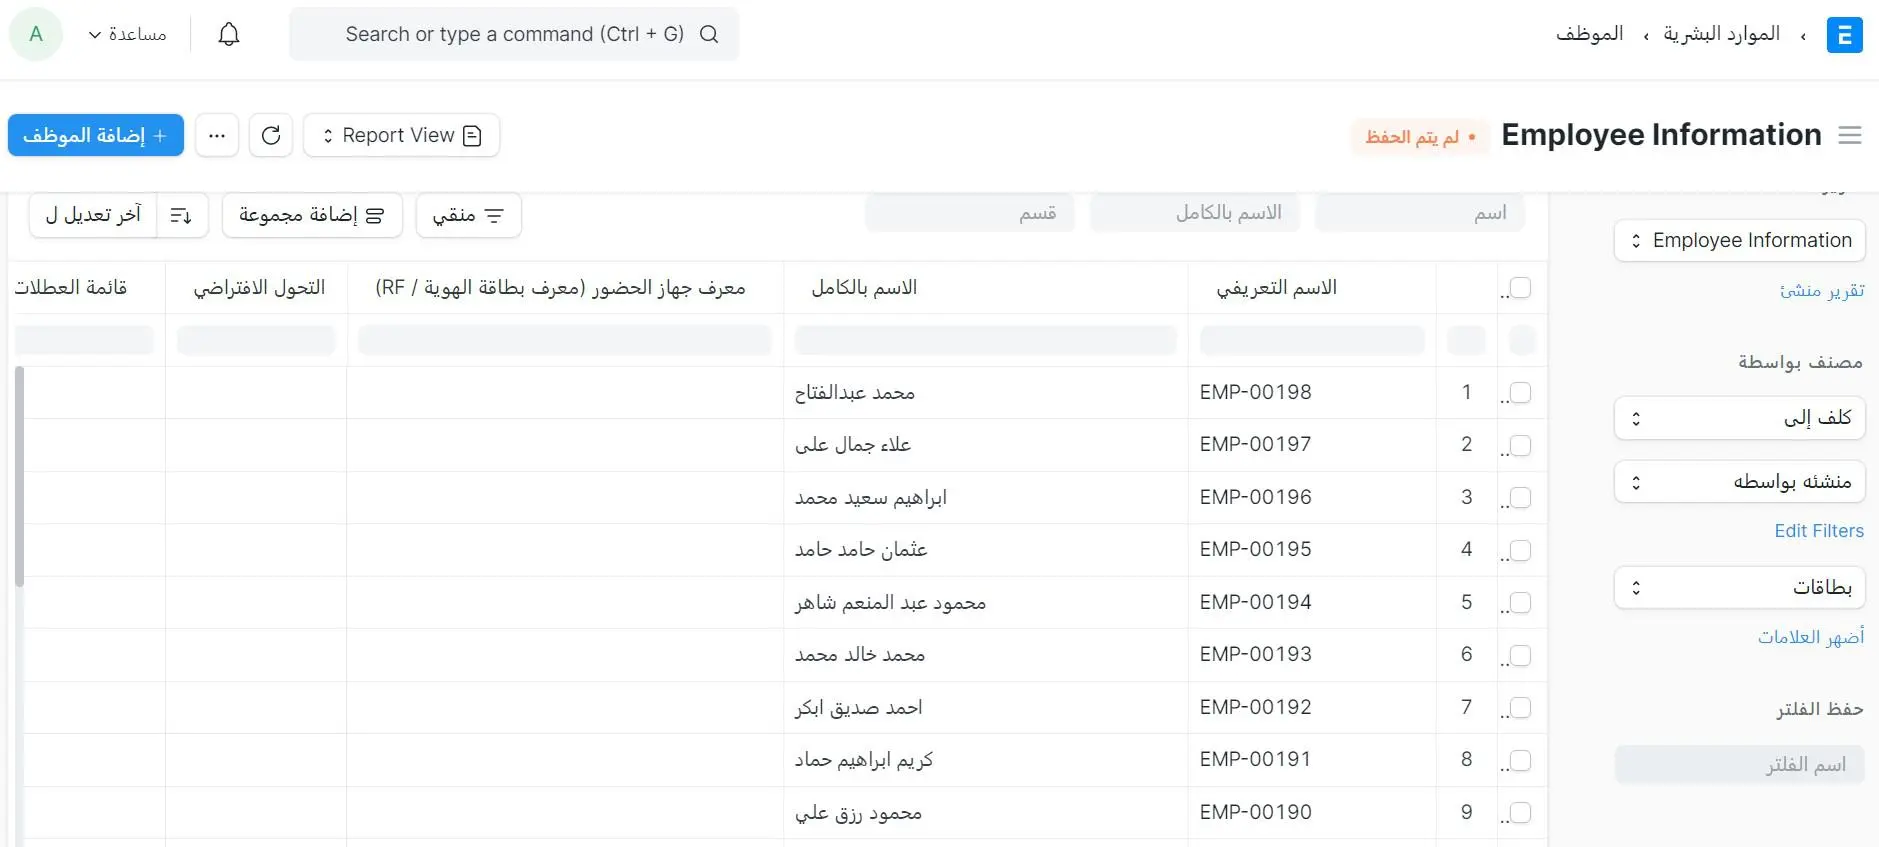The width and height of the screenshot is (1879, 847).
Task: Click column filter under معرف جهاز الحضور
Action: click(x=565, y=340)
